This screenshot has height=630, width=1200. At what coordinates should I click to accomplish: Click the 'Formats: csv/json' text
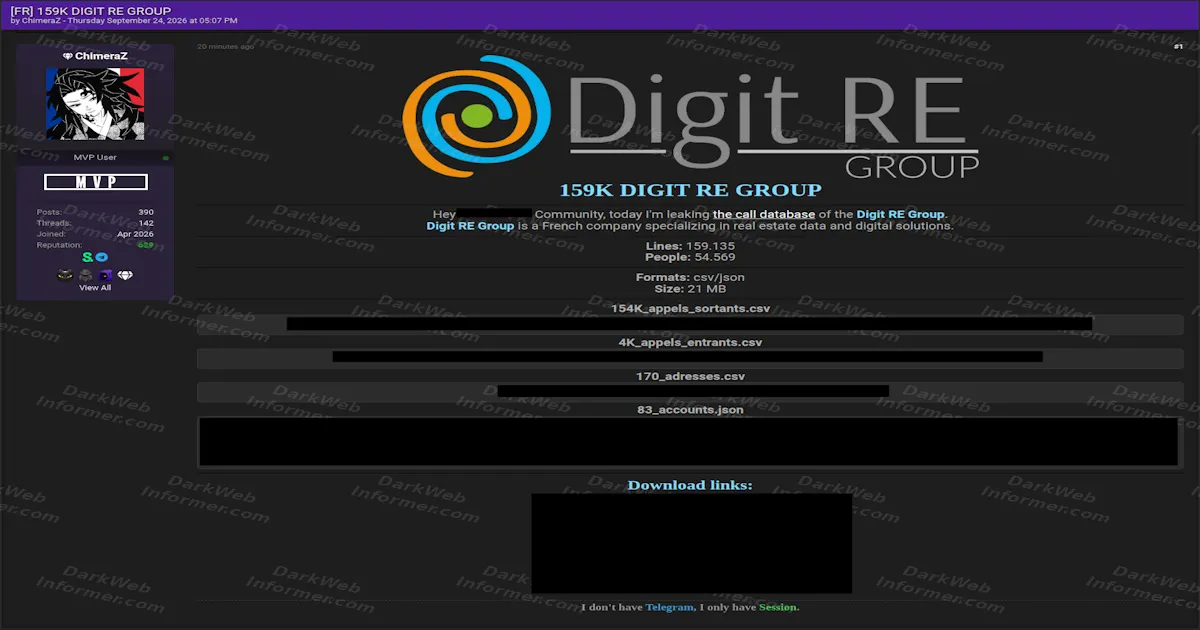690,277
